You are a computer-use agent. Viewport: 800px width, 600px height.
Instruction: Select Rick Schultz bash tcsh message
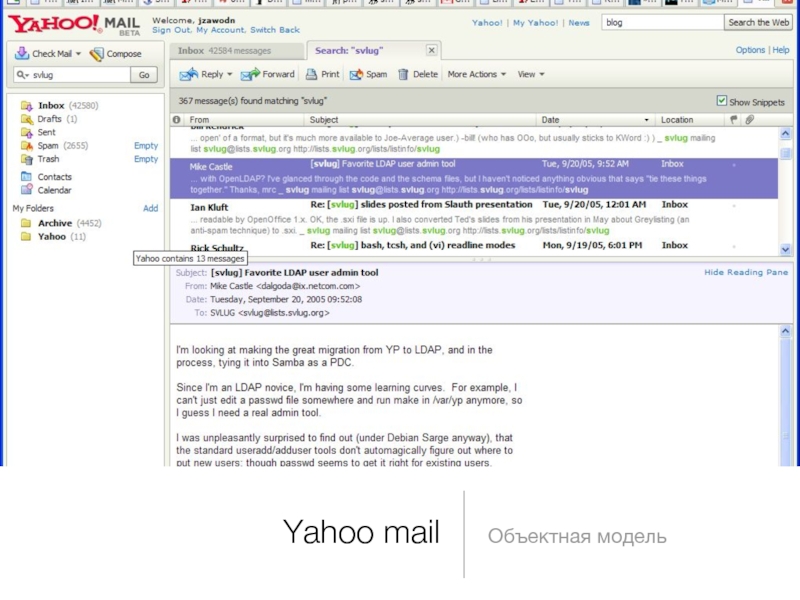474,247
